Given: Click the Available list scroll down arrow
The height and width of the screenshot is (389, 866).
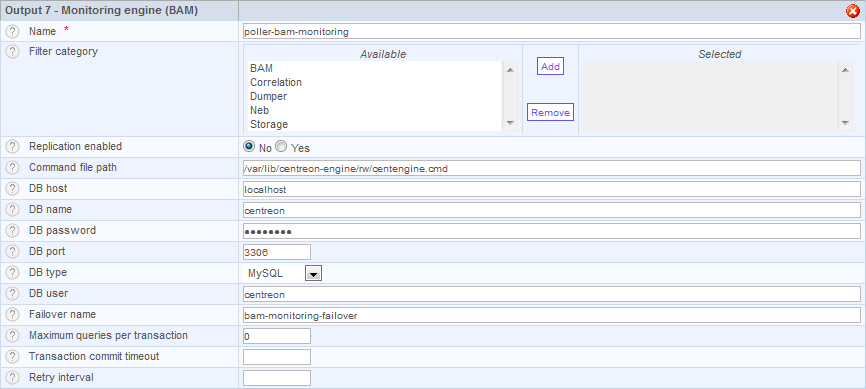Looking at the screenshot, I should tap(510, 123).
